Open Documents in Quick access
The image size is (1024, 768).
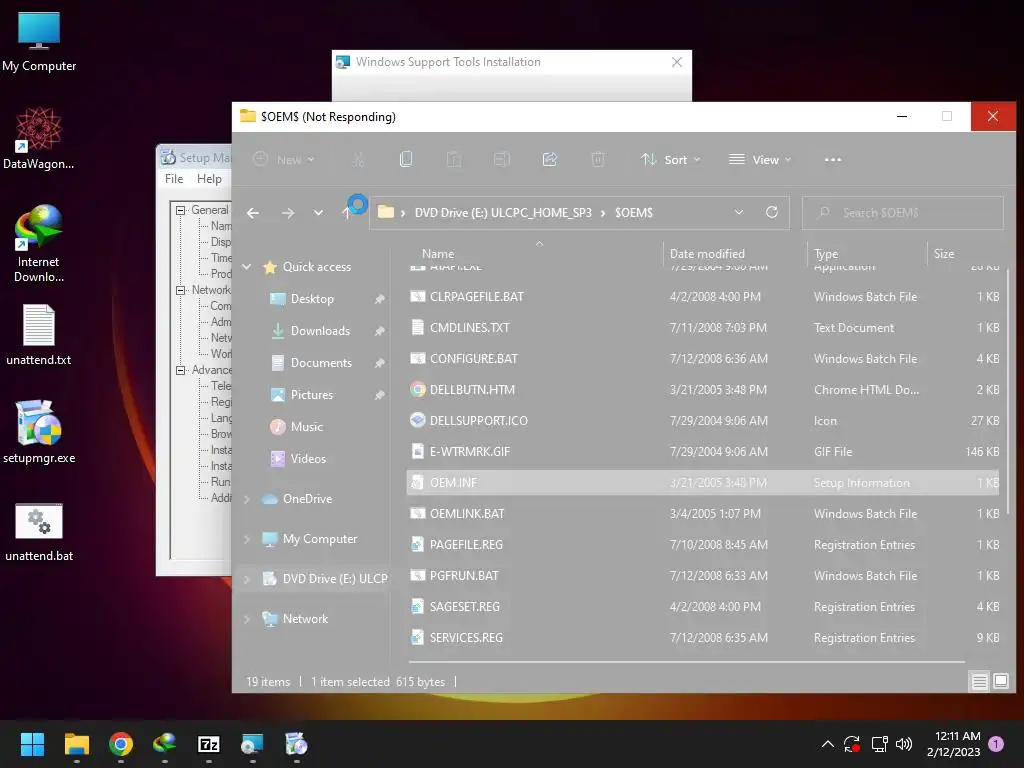coord(321,363)
